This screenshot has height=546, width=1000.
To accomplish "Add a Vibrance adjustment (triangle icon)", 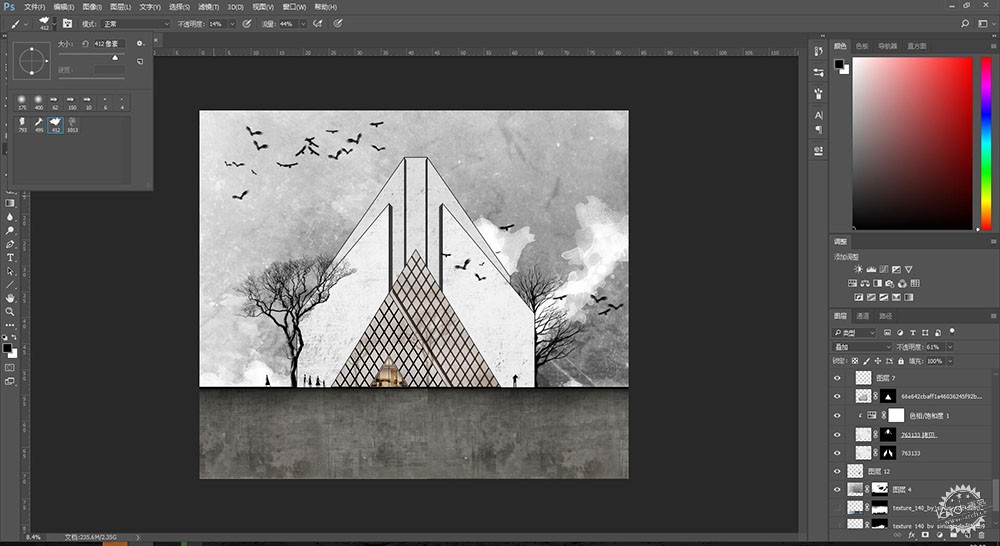I will (x=909, y=269).
